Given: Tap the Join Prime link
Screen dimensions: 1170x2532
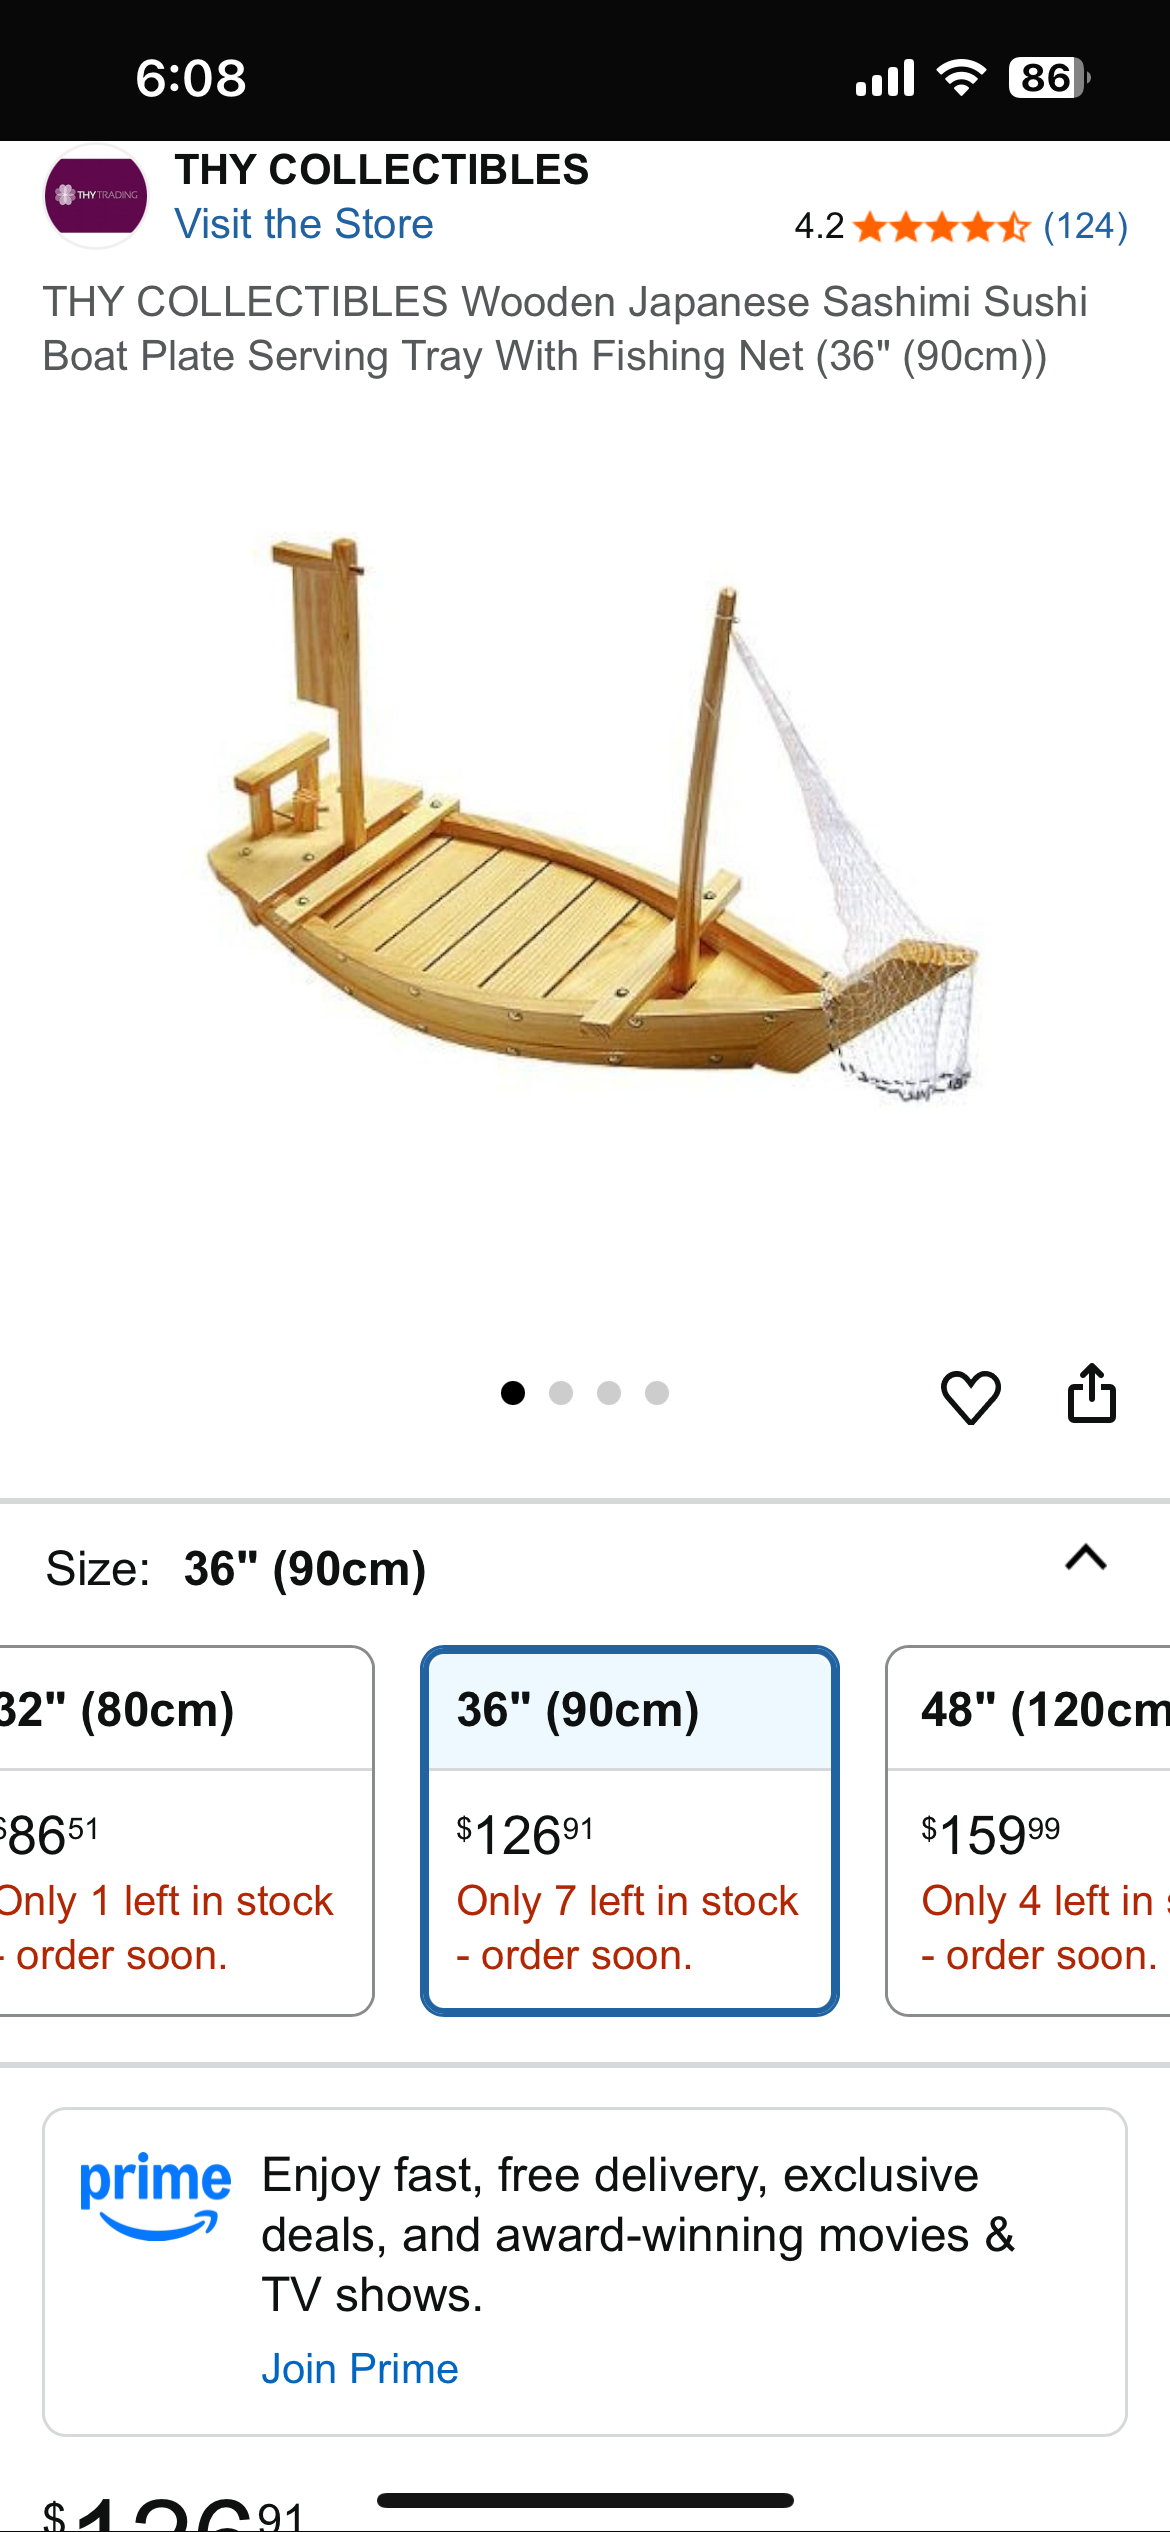Looking at the screenshot, I should pos(360,2369).
